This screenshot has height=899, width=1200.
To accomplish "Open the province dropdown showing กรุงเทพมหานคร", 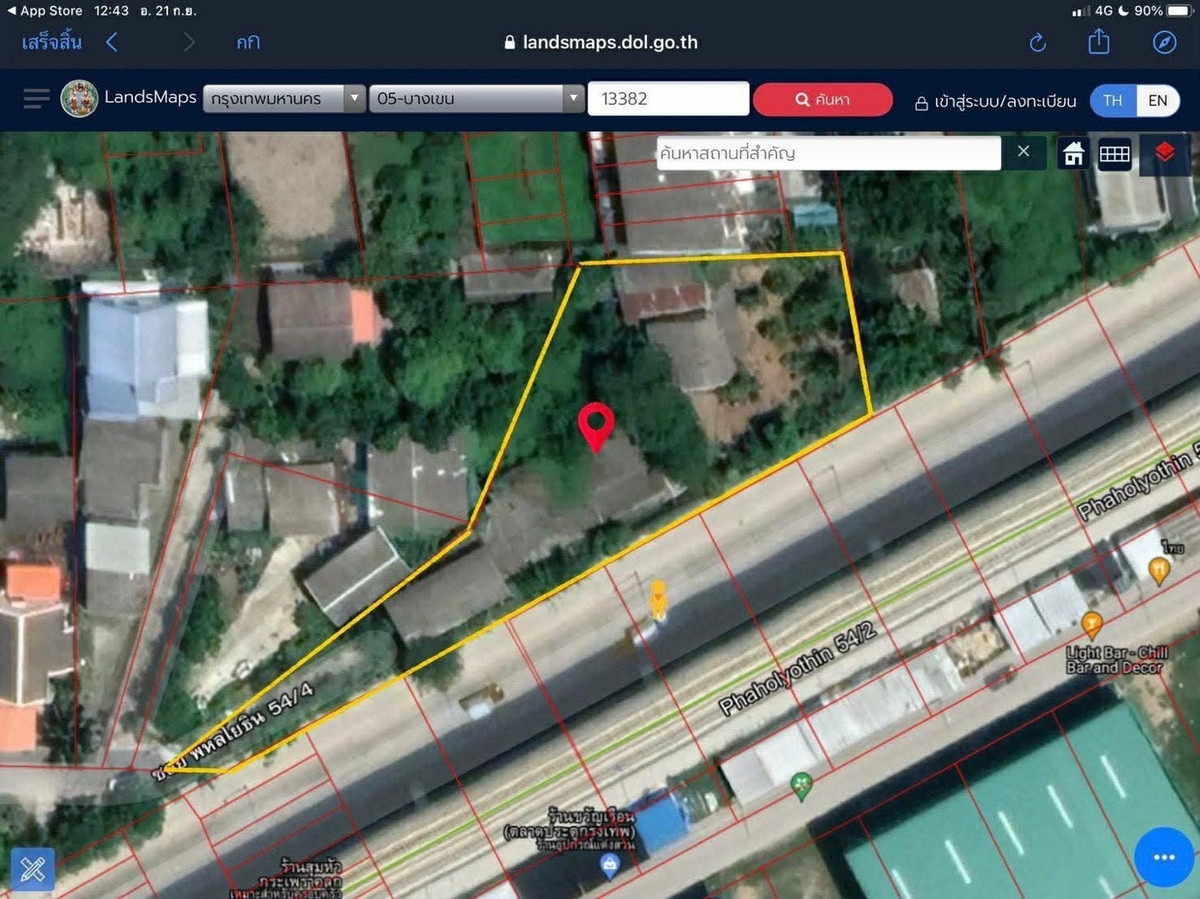I will pyautogui.click(x=285, y=98).
